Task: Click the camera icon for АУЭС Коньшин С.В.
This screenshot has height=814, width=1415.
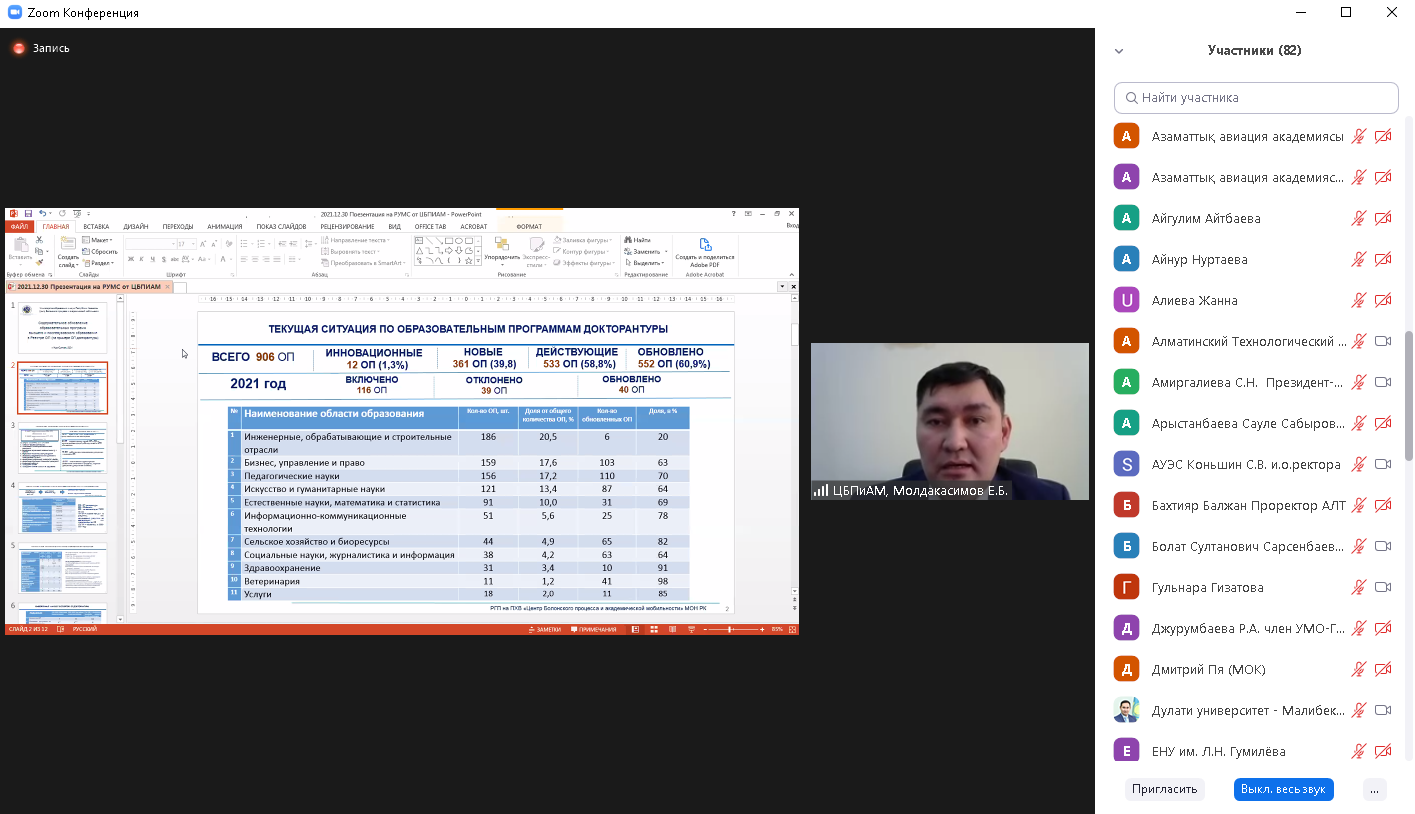Action: (x=1383, y=464)
